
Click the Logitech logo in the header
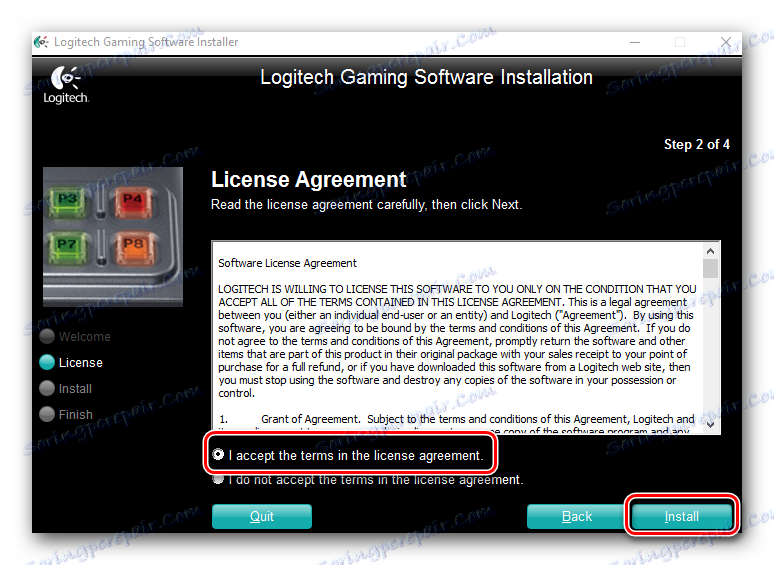click(x=66, y=85)
